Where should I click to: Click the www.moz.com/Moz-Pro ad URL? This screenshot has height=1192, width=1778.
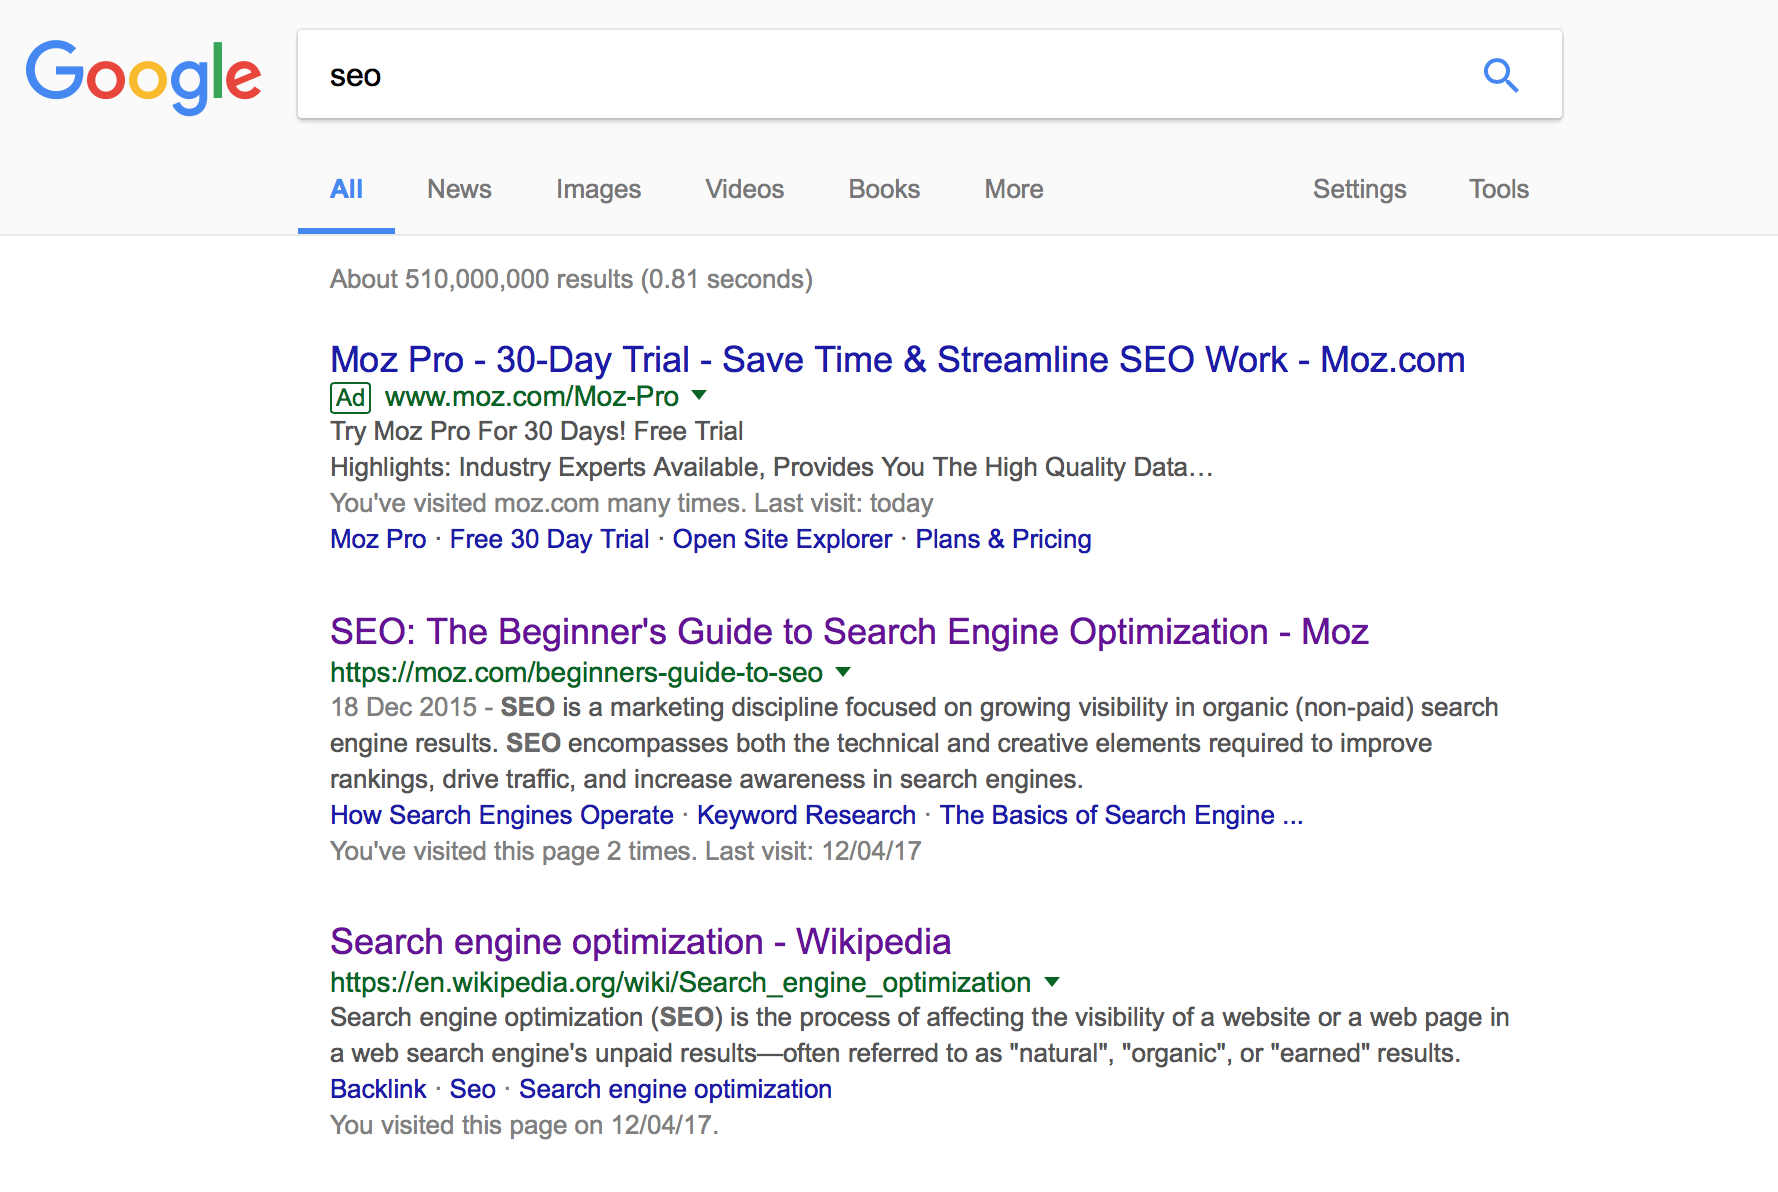tap(531, 397)
